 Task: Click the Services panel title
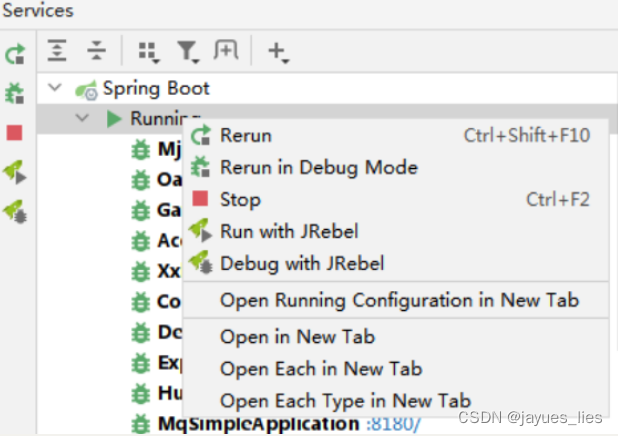[x=38, y=10]
